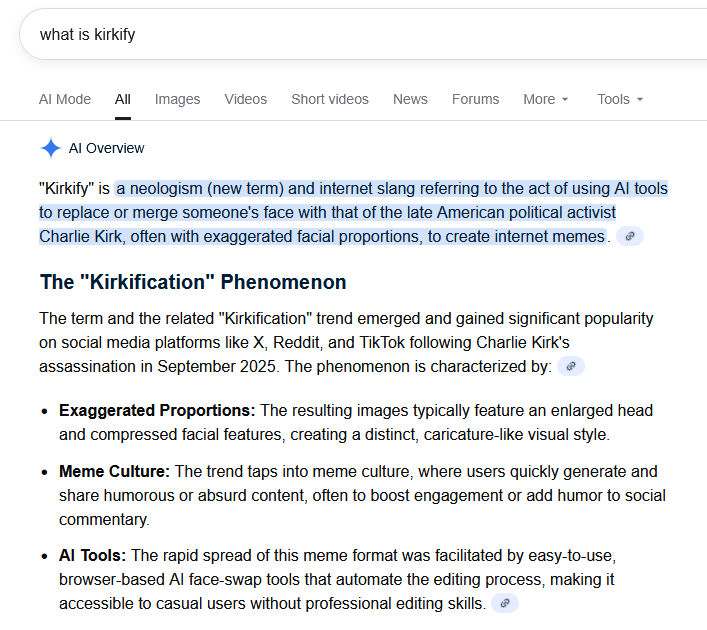Switch to Short videos tab

point(330,99)
